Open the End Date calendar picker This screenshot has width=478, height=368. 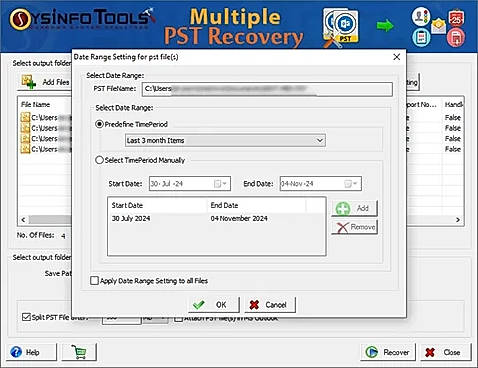point(351,184)
